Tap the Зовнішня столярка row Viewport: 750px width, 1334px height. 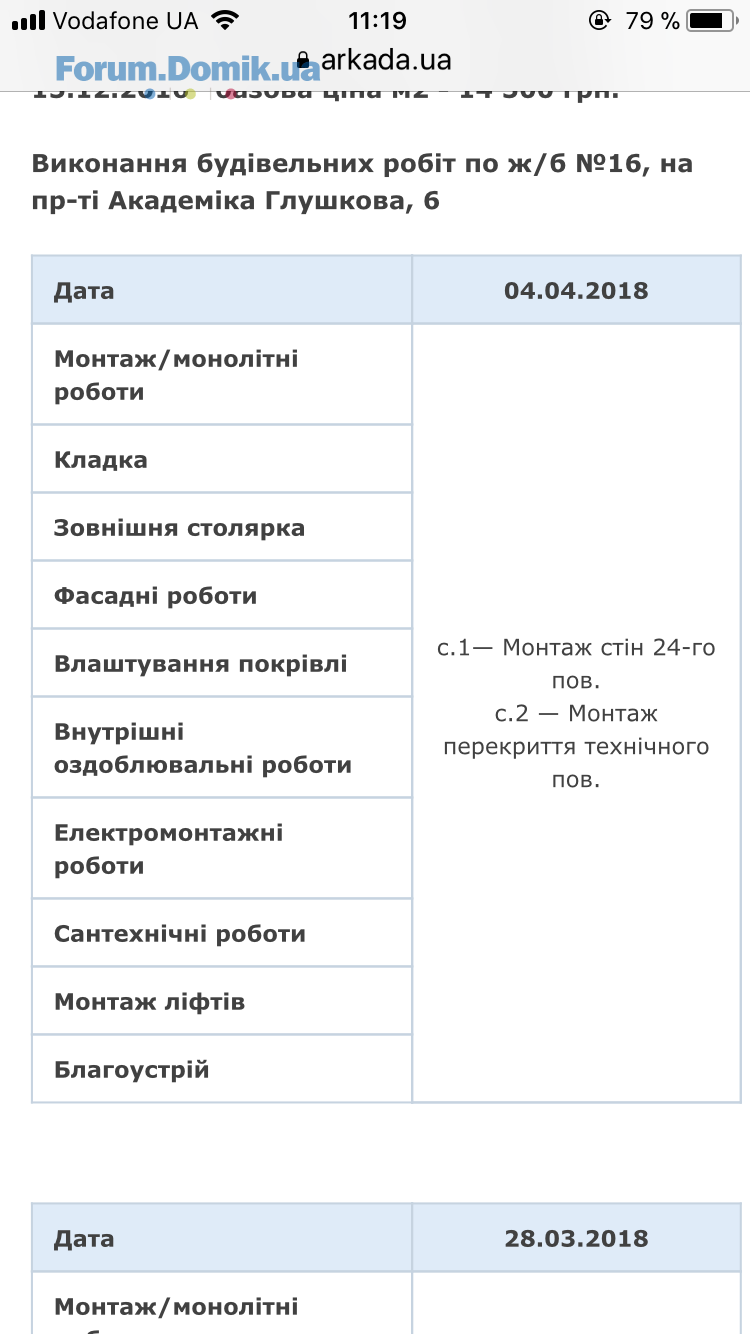(x=222, y=527)
